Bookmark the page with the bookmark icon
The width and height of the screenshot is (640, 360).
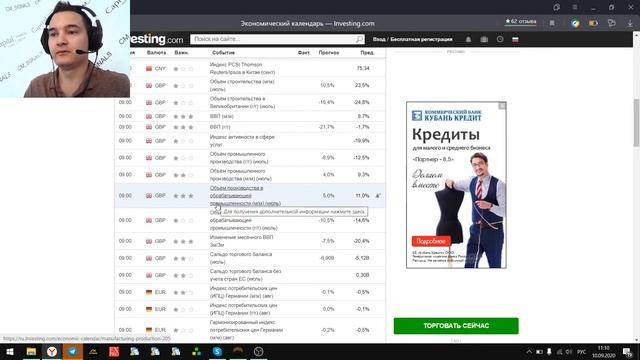552,23
